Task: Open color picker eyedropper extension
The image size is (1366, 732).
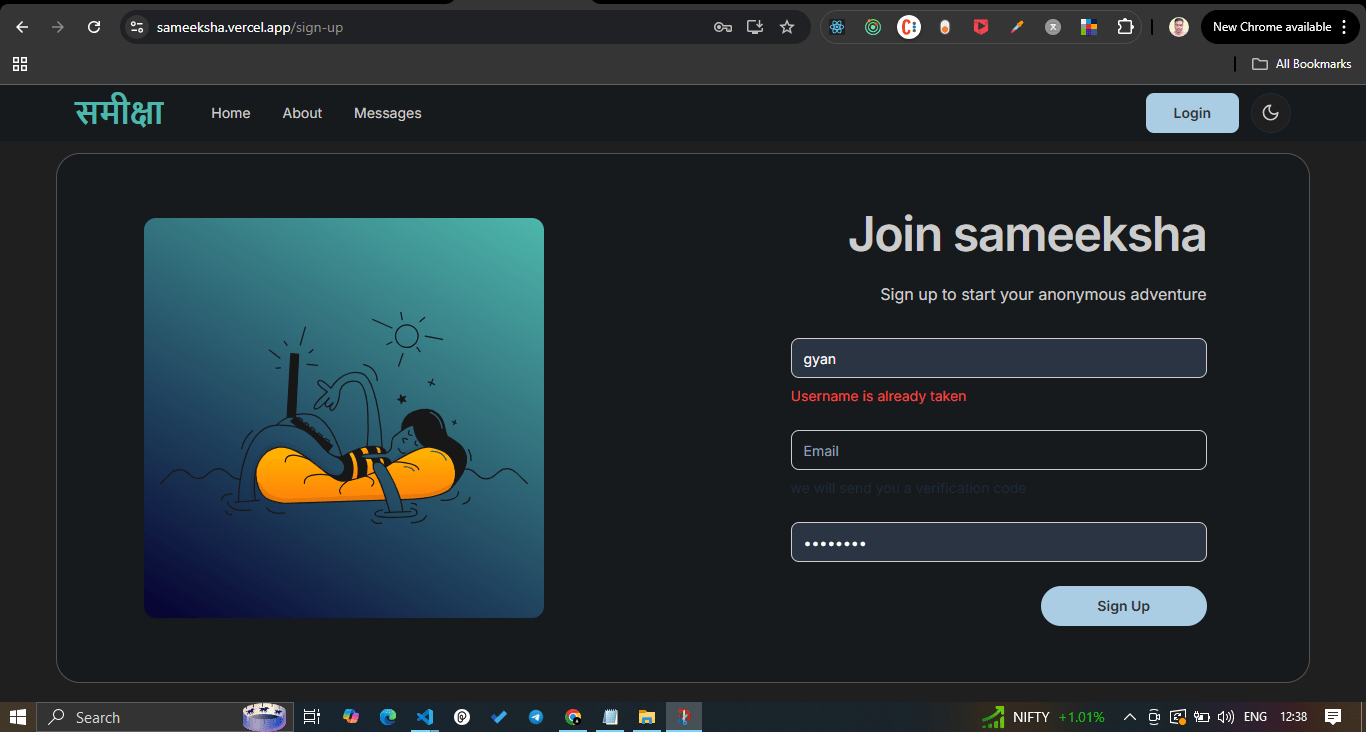Action: pos(1017,27)
